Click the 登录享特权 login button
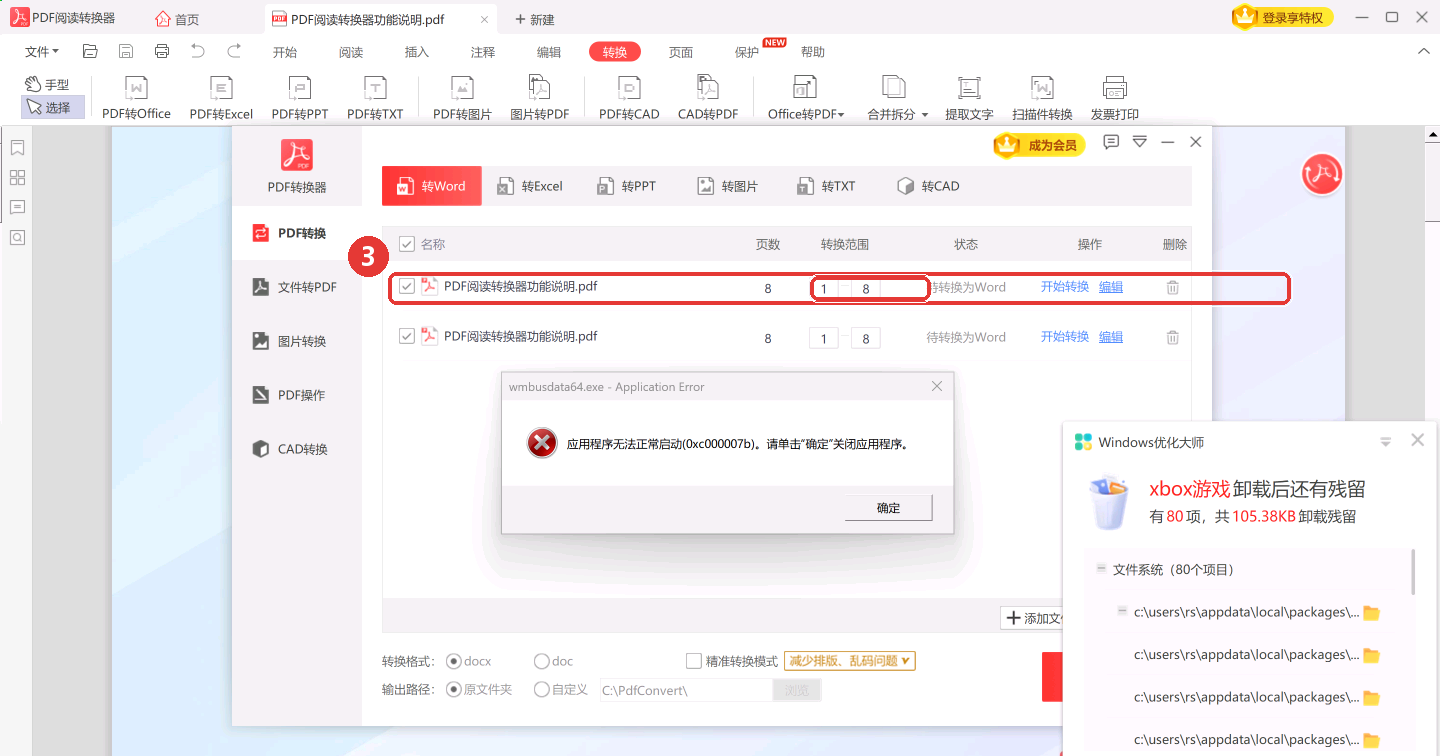 click(x=1282, y=17)
